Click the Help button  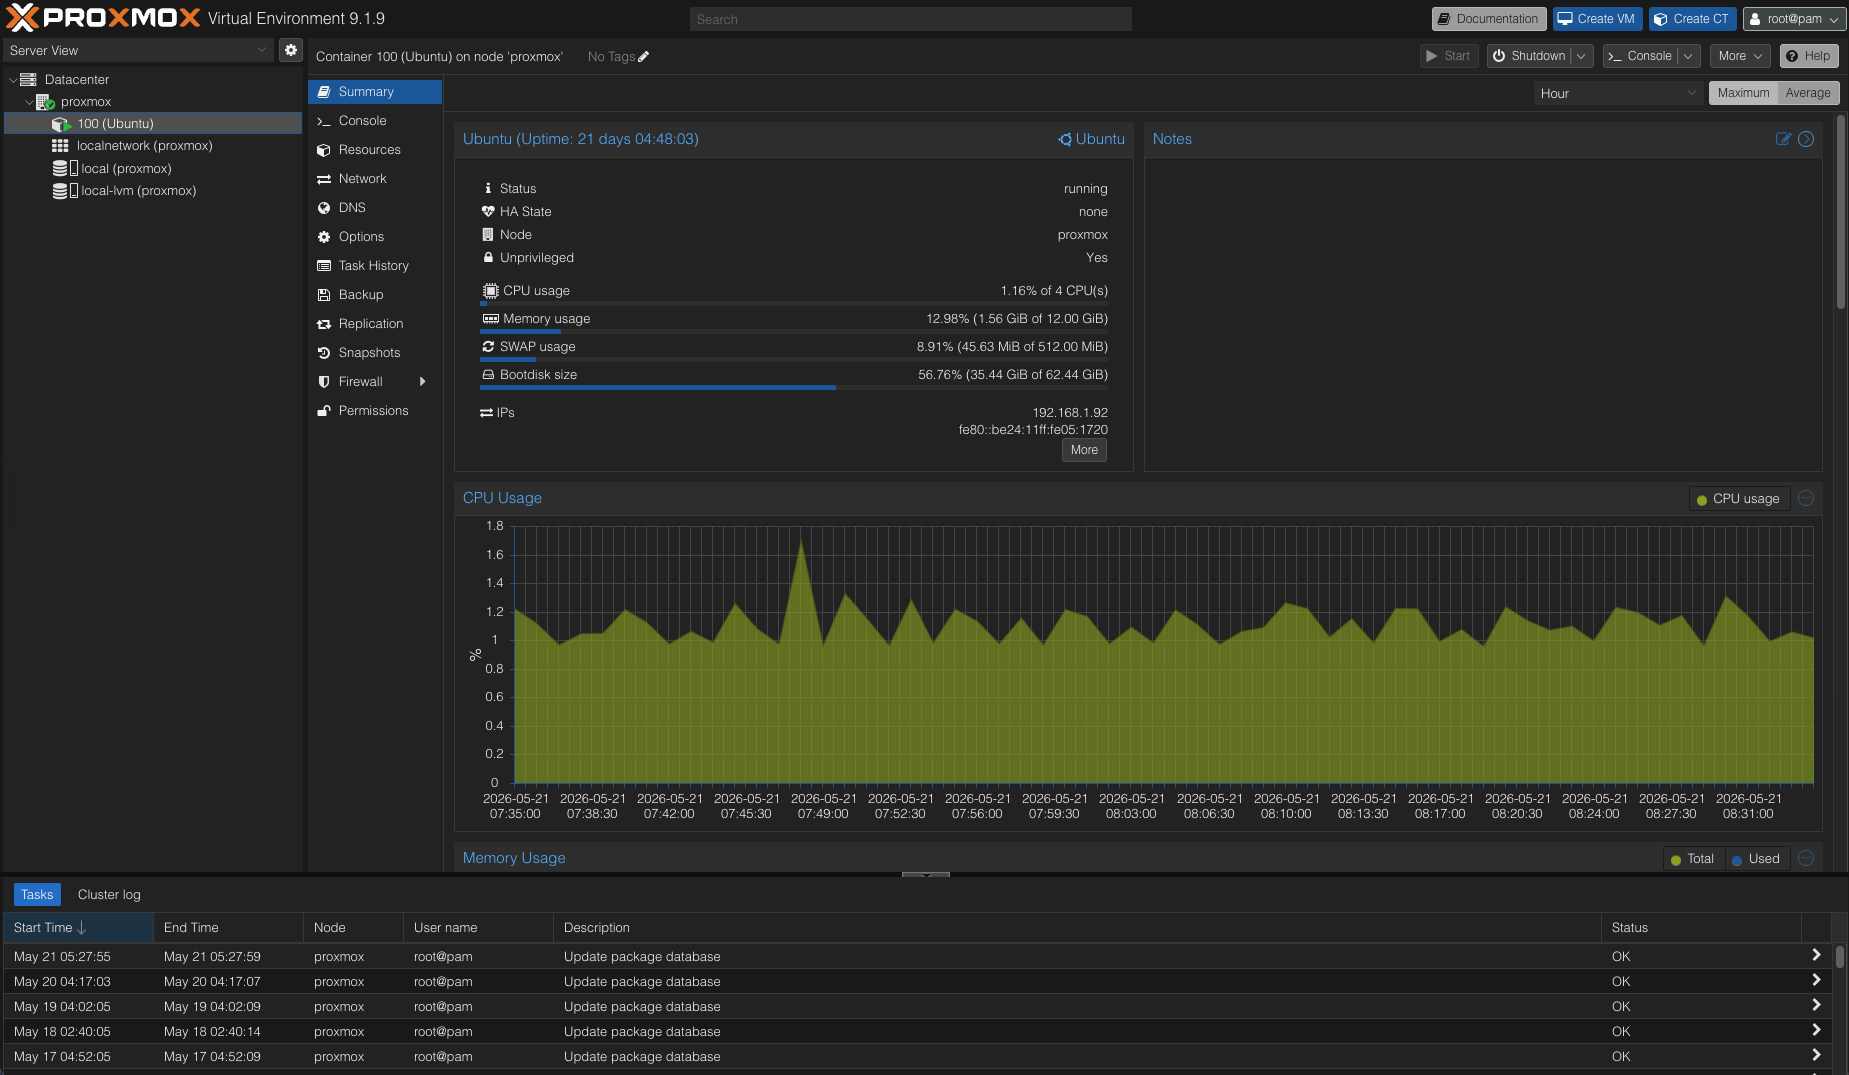1809,56
